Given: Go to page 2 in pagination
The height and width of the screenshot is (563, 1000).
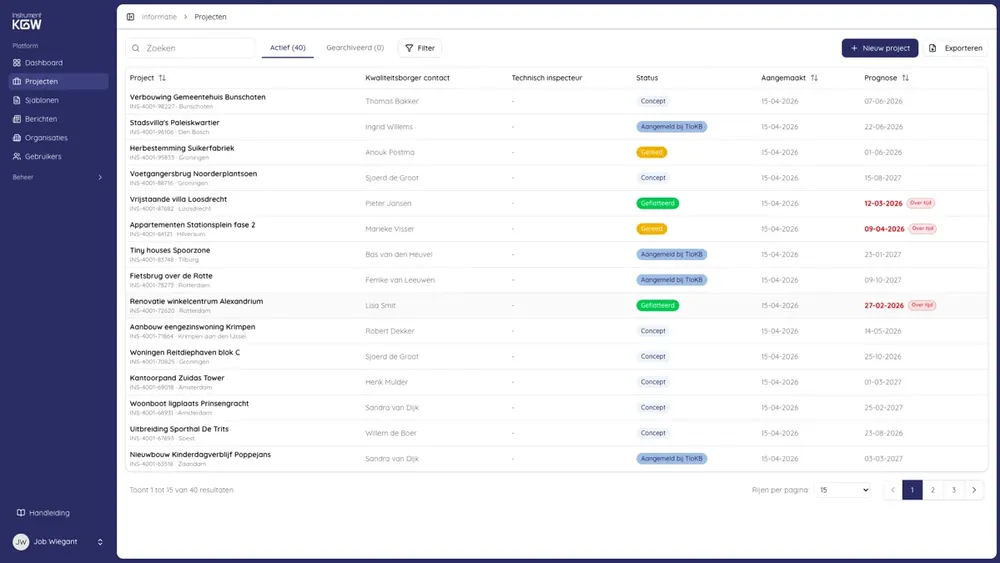Looking at the screenshot, I should tap(932, 490).
